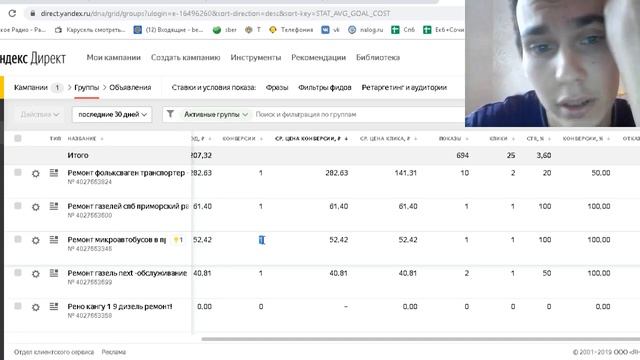Click type icon of Ремонт микроавтобусов row

coord(54,240)
